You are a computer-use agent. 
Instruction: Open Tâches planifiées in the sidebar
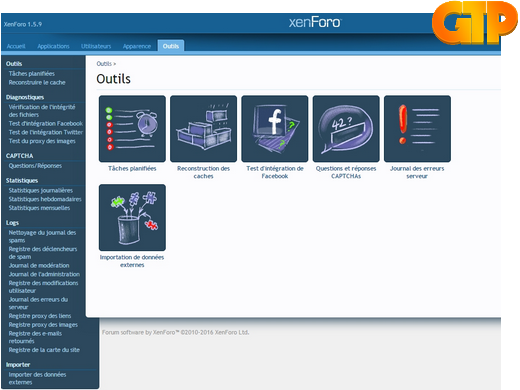(32, 74)
